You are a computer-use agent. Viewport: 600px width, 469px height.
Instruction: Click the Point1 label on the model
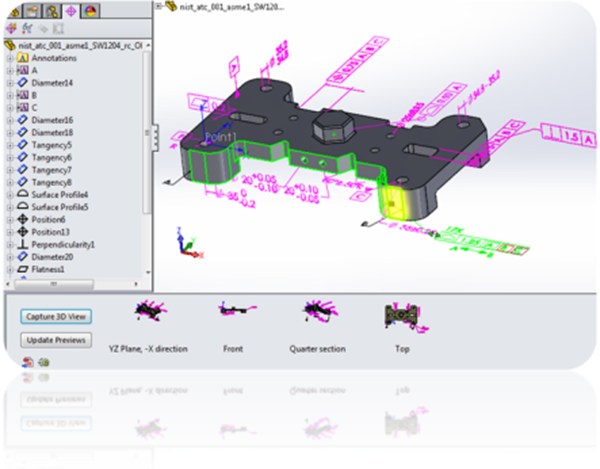point(221,137)
